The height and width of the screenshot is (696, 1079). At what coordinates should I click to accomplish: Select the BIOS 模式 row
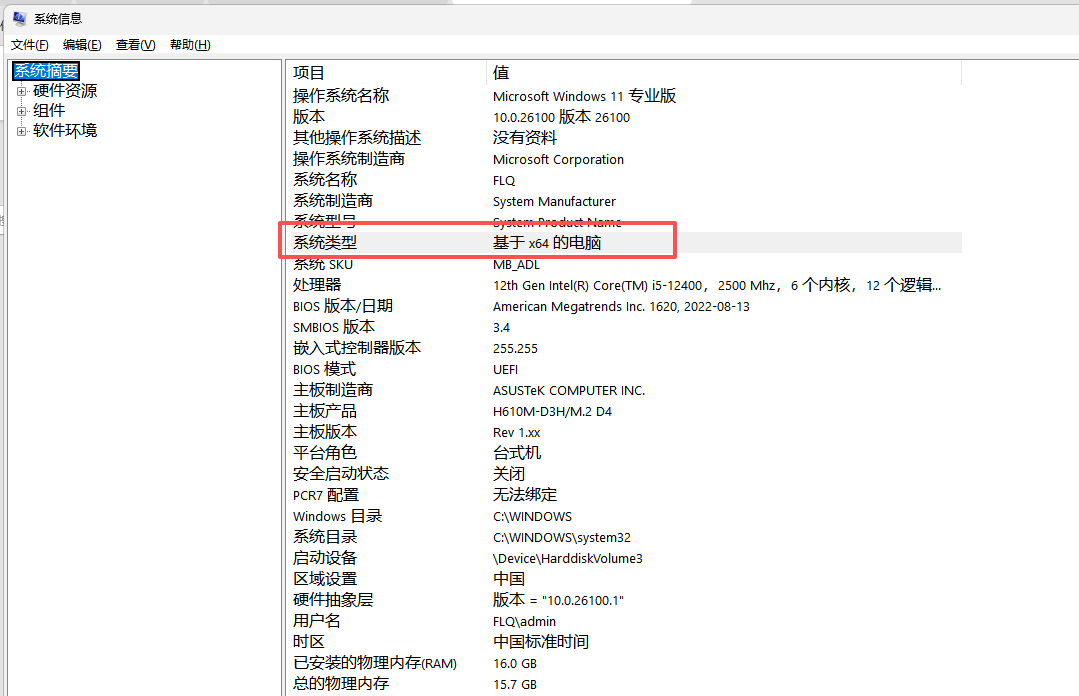tap(324, 369)
